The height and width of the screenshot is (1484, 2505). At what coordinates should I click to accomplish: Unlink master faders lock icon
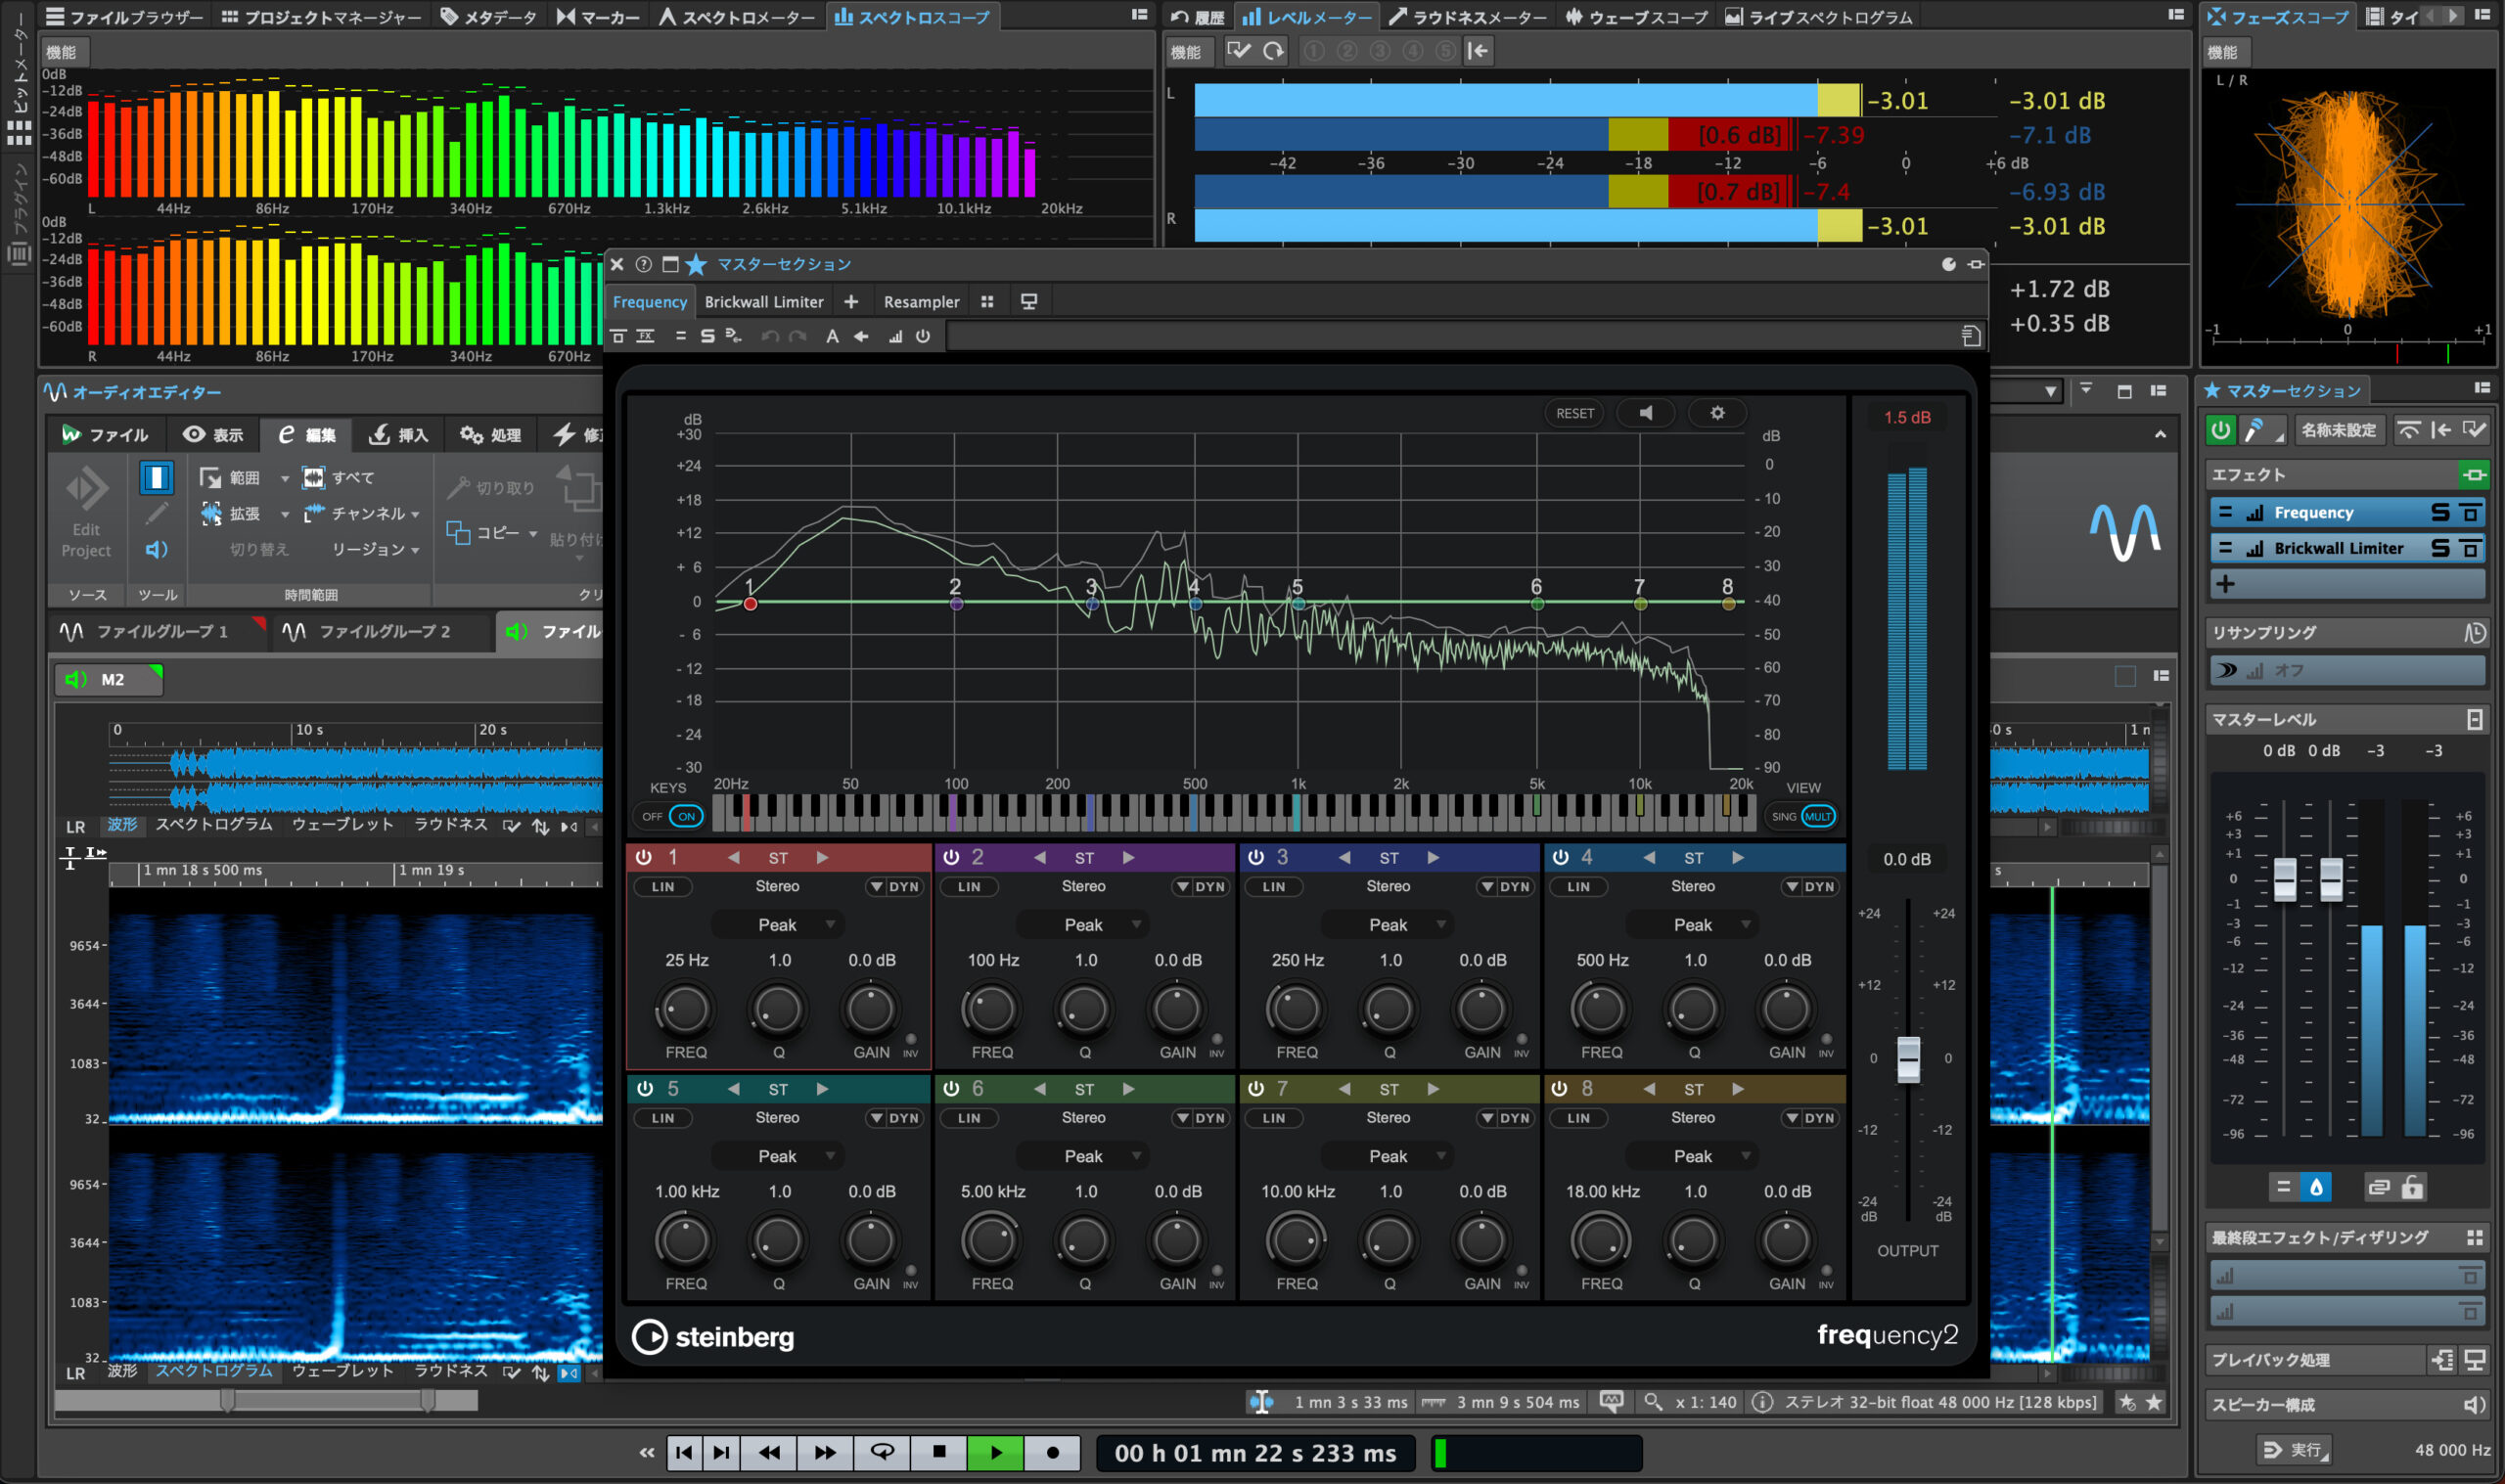click(2412, 1187)
